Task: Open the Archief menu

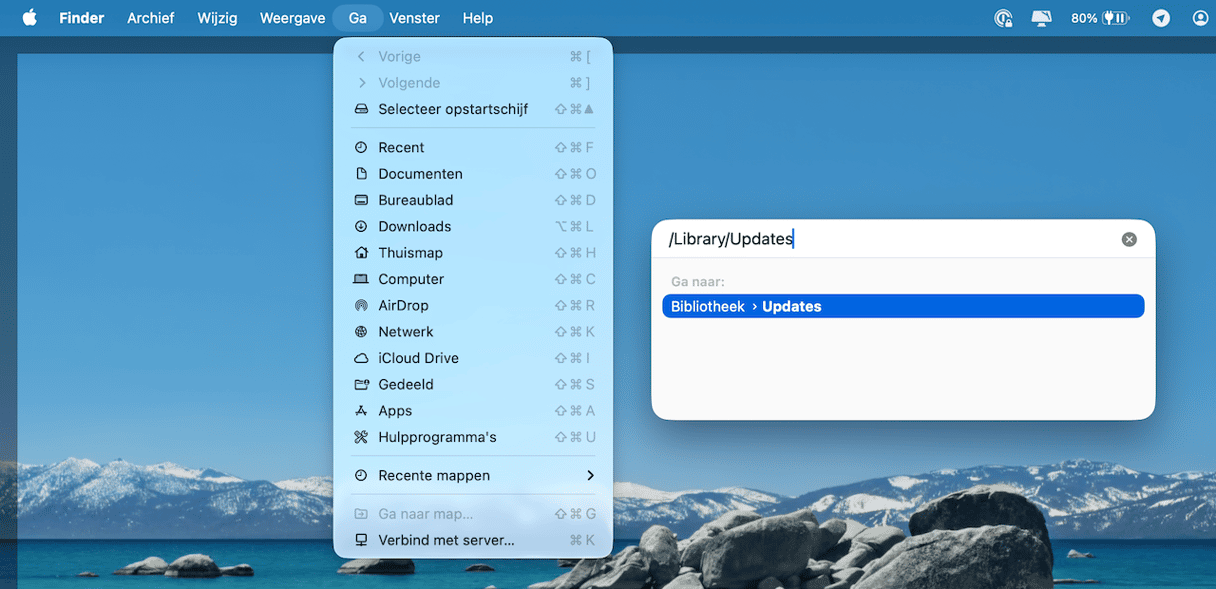Action: 151,18
